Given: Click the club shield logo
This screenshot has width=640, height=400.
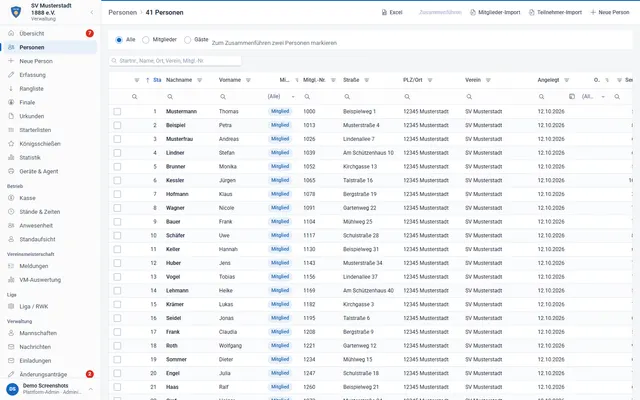Looking at the screenshot, I should pyautogui.click(x=16, y=12).
